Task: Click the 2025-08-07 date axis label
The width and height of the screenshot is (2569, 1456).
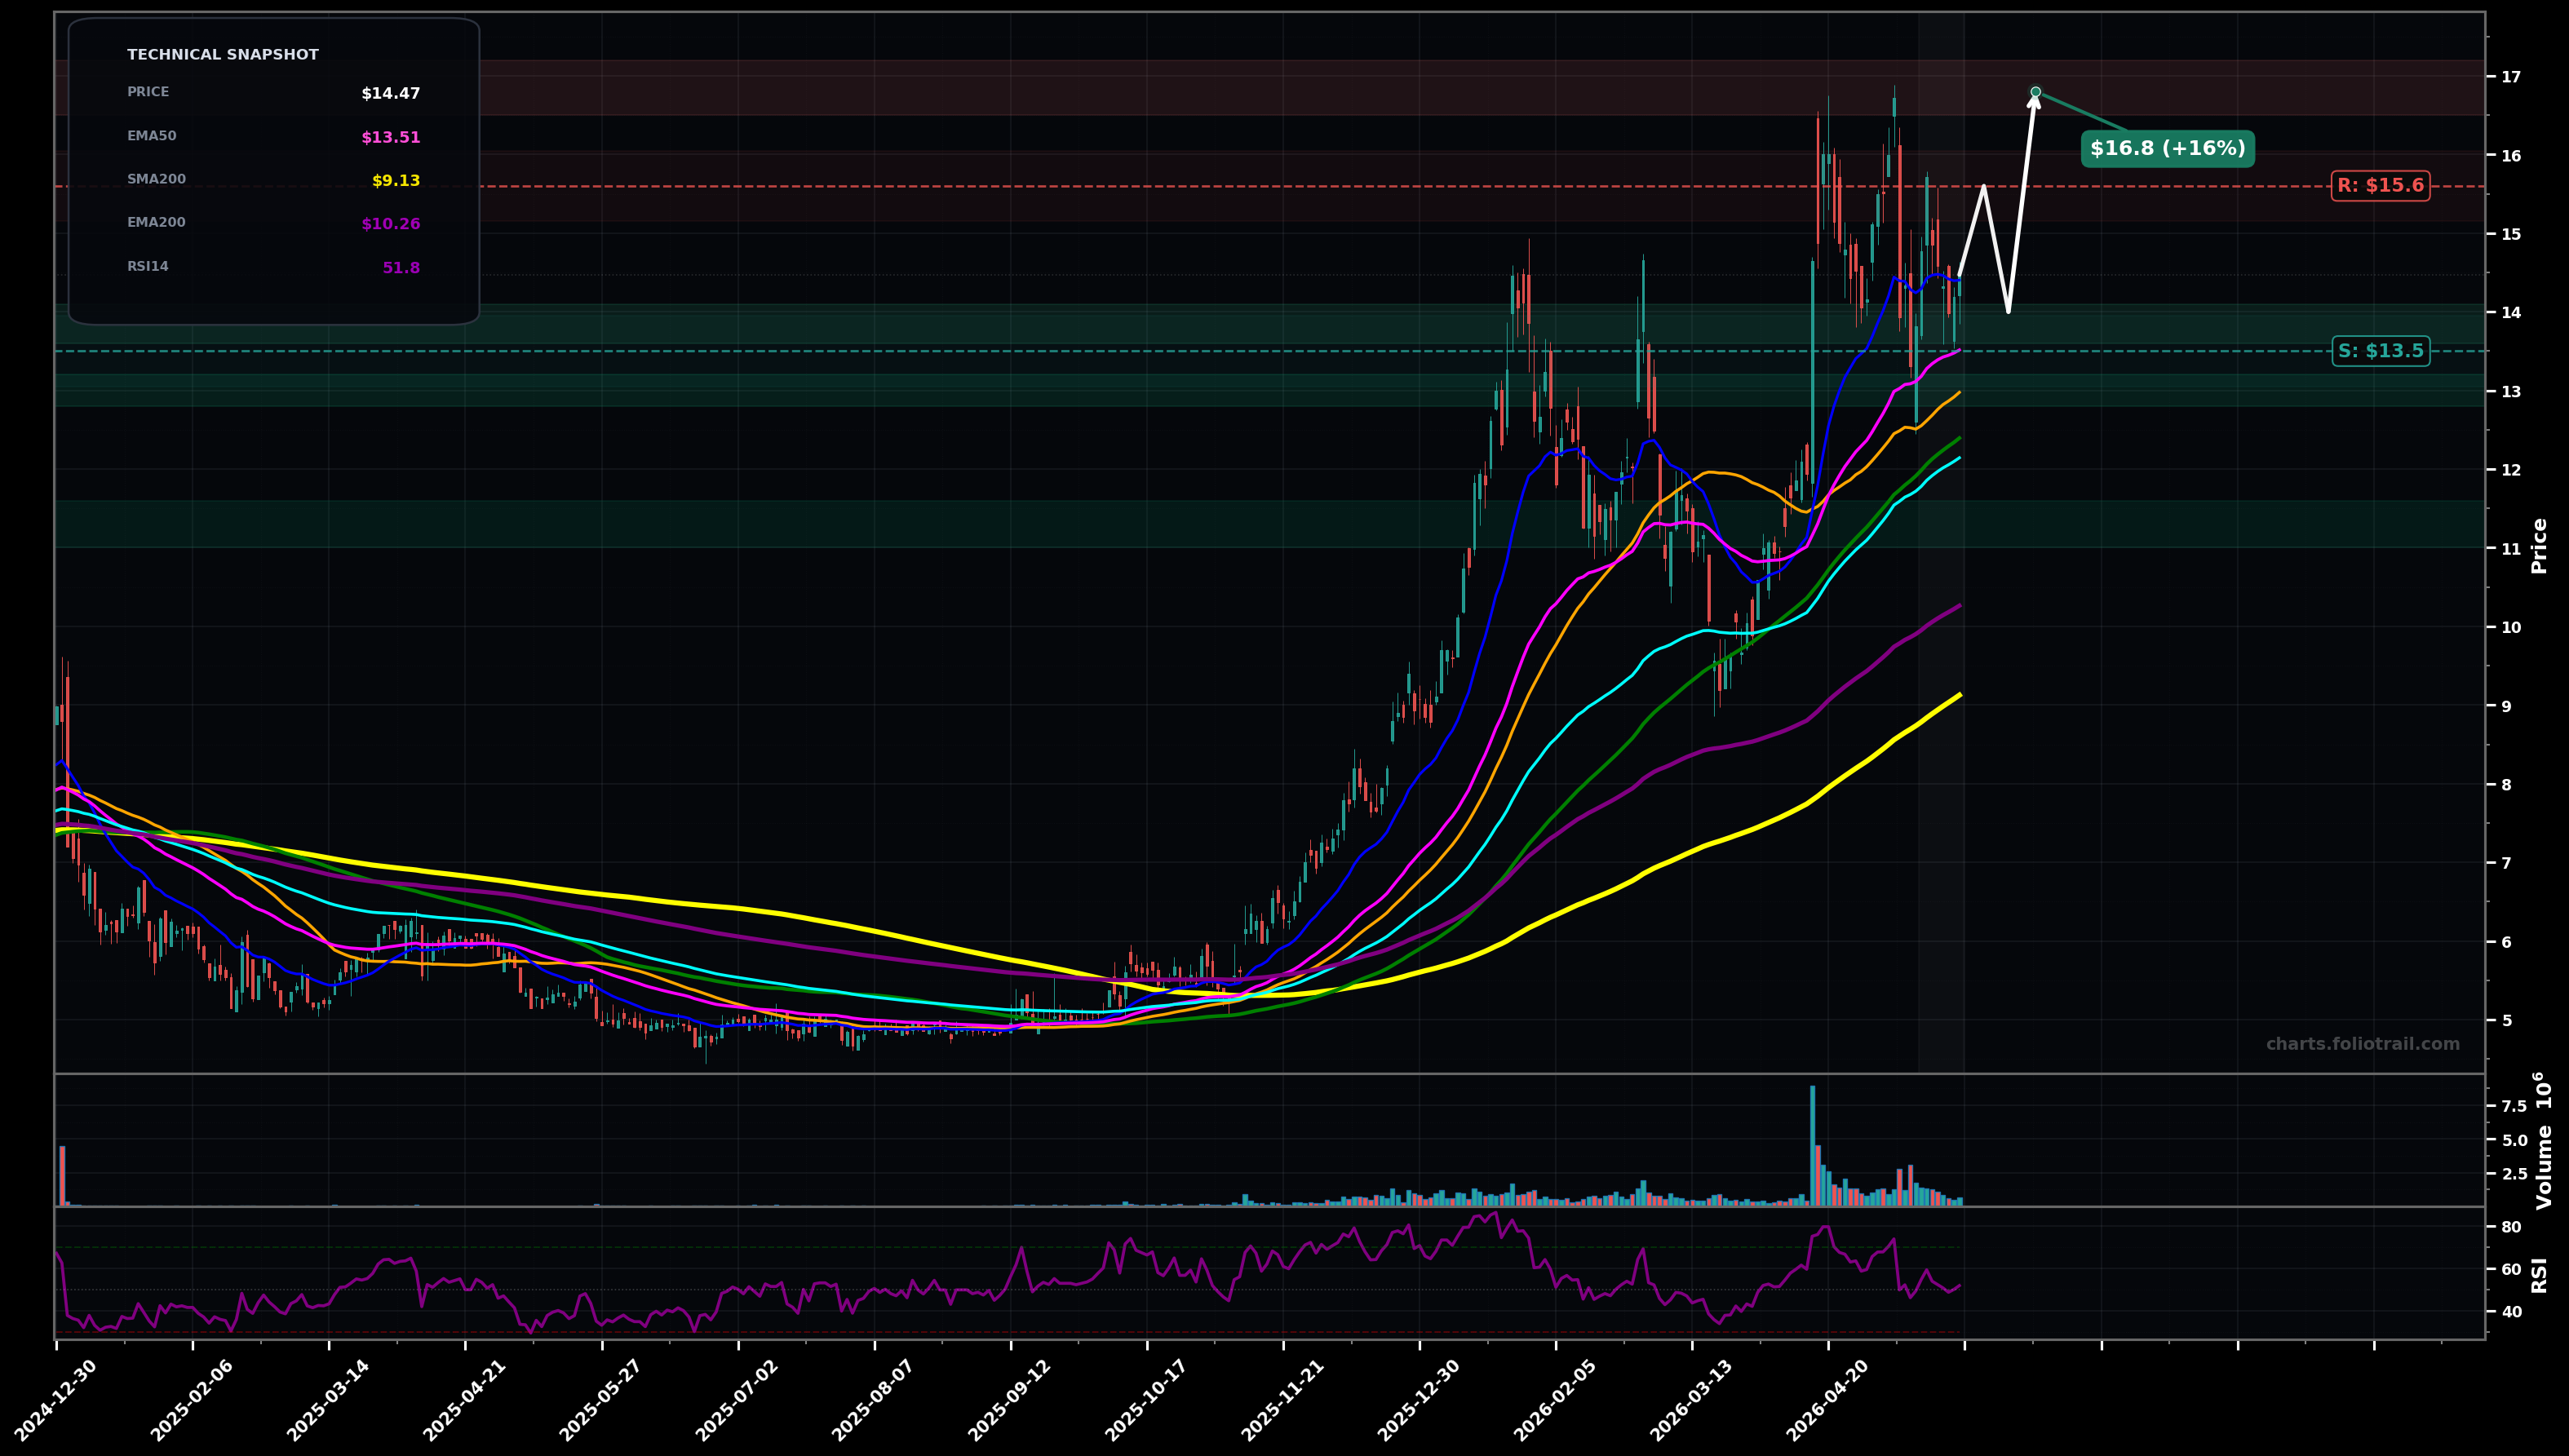Action: [874, 1400]
